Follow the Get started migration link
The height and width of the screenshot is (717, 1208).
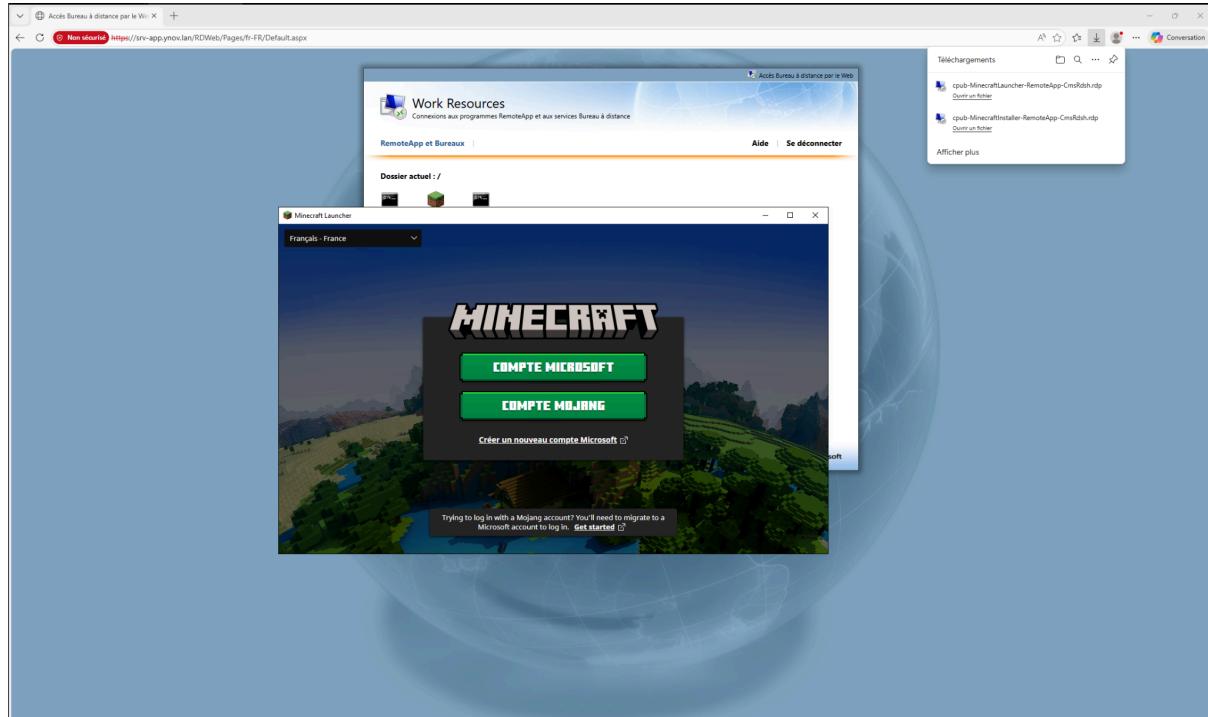pos(600,526)
